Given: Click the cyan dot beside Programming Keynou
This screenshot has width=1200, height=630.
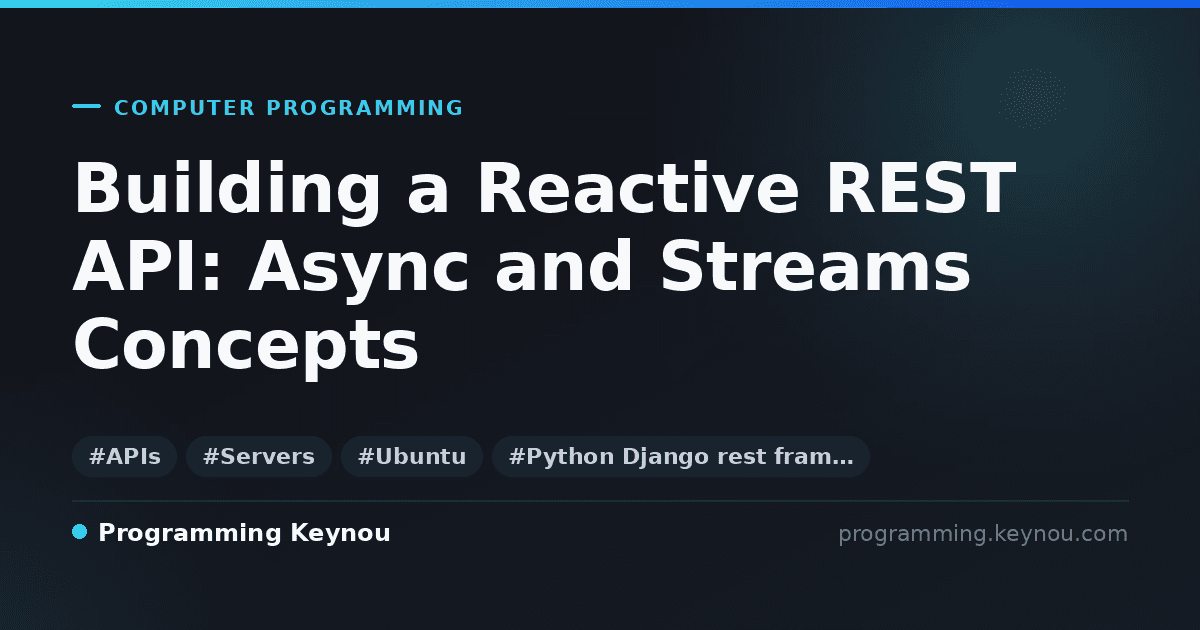Looking at the screenshot, I should pyautogui.click(x=80, y=532).
